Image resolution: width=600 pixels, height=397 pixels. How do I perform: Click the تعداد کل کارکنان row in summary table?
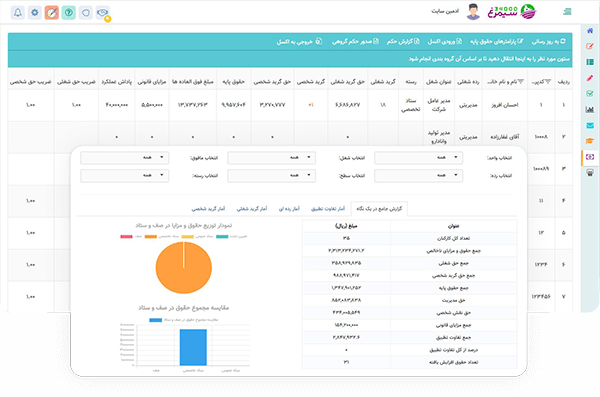click(409, 238)
